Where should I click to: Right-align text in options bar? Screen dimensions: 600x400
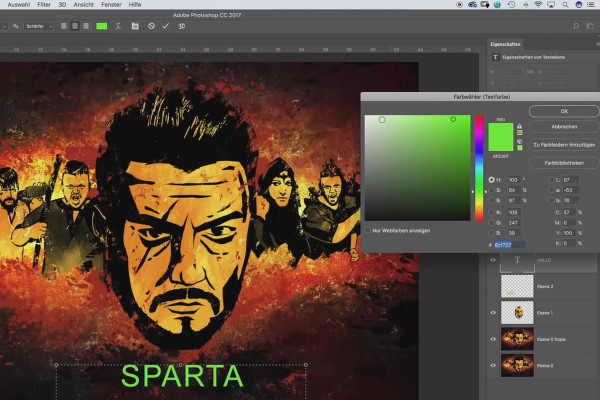86,26
